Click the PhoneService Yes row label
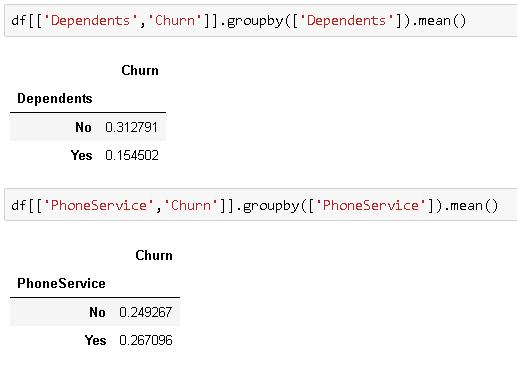This screenshot has width=517, height=365. click(95, 340)
